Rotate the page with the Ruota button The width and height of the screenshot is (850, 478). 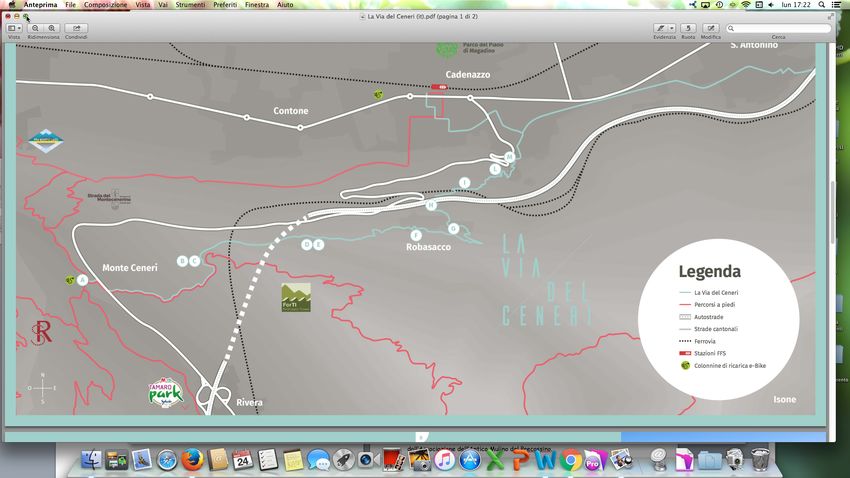[x=688, y=28]
